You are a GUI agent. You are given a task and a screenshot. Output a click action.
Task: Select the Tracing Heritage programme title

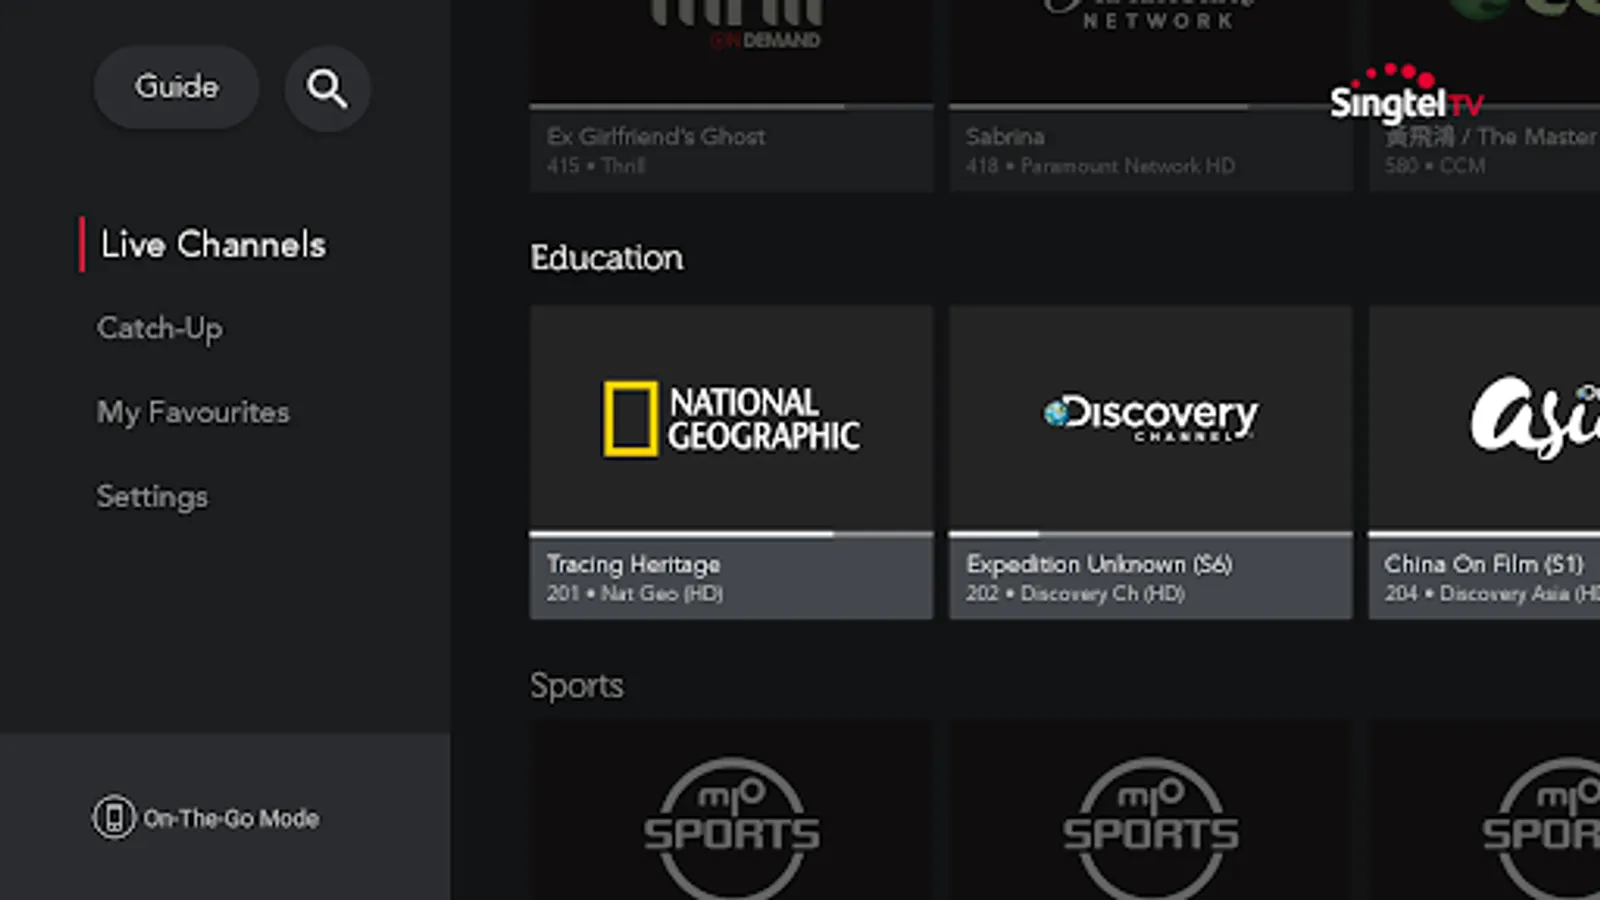633,564
